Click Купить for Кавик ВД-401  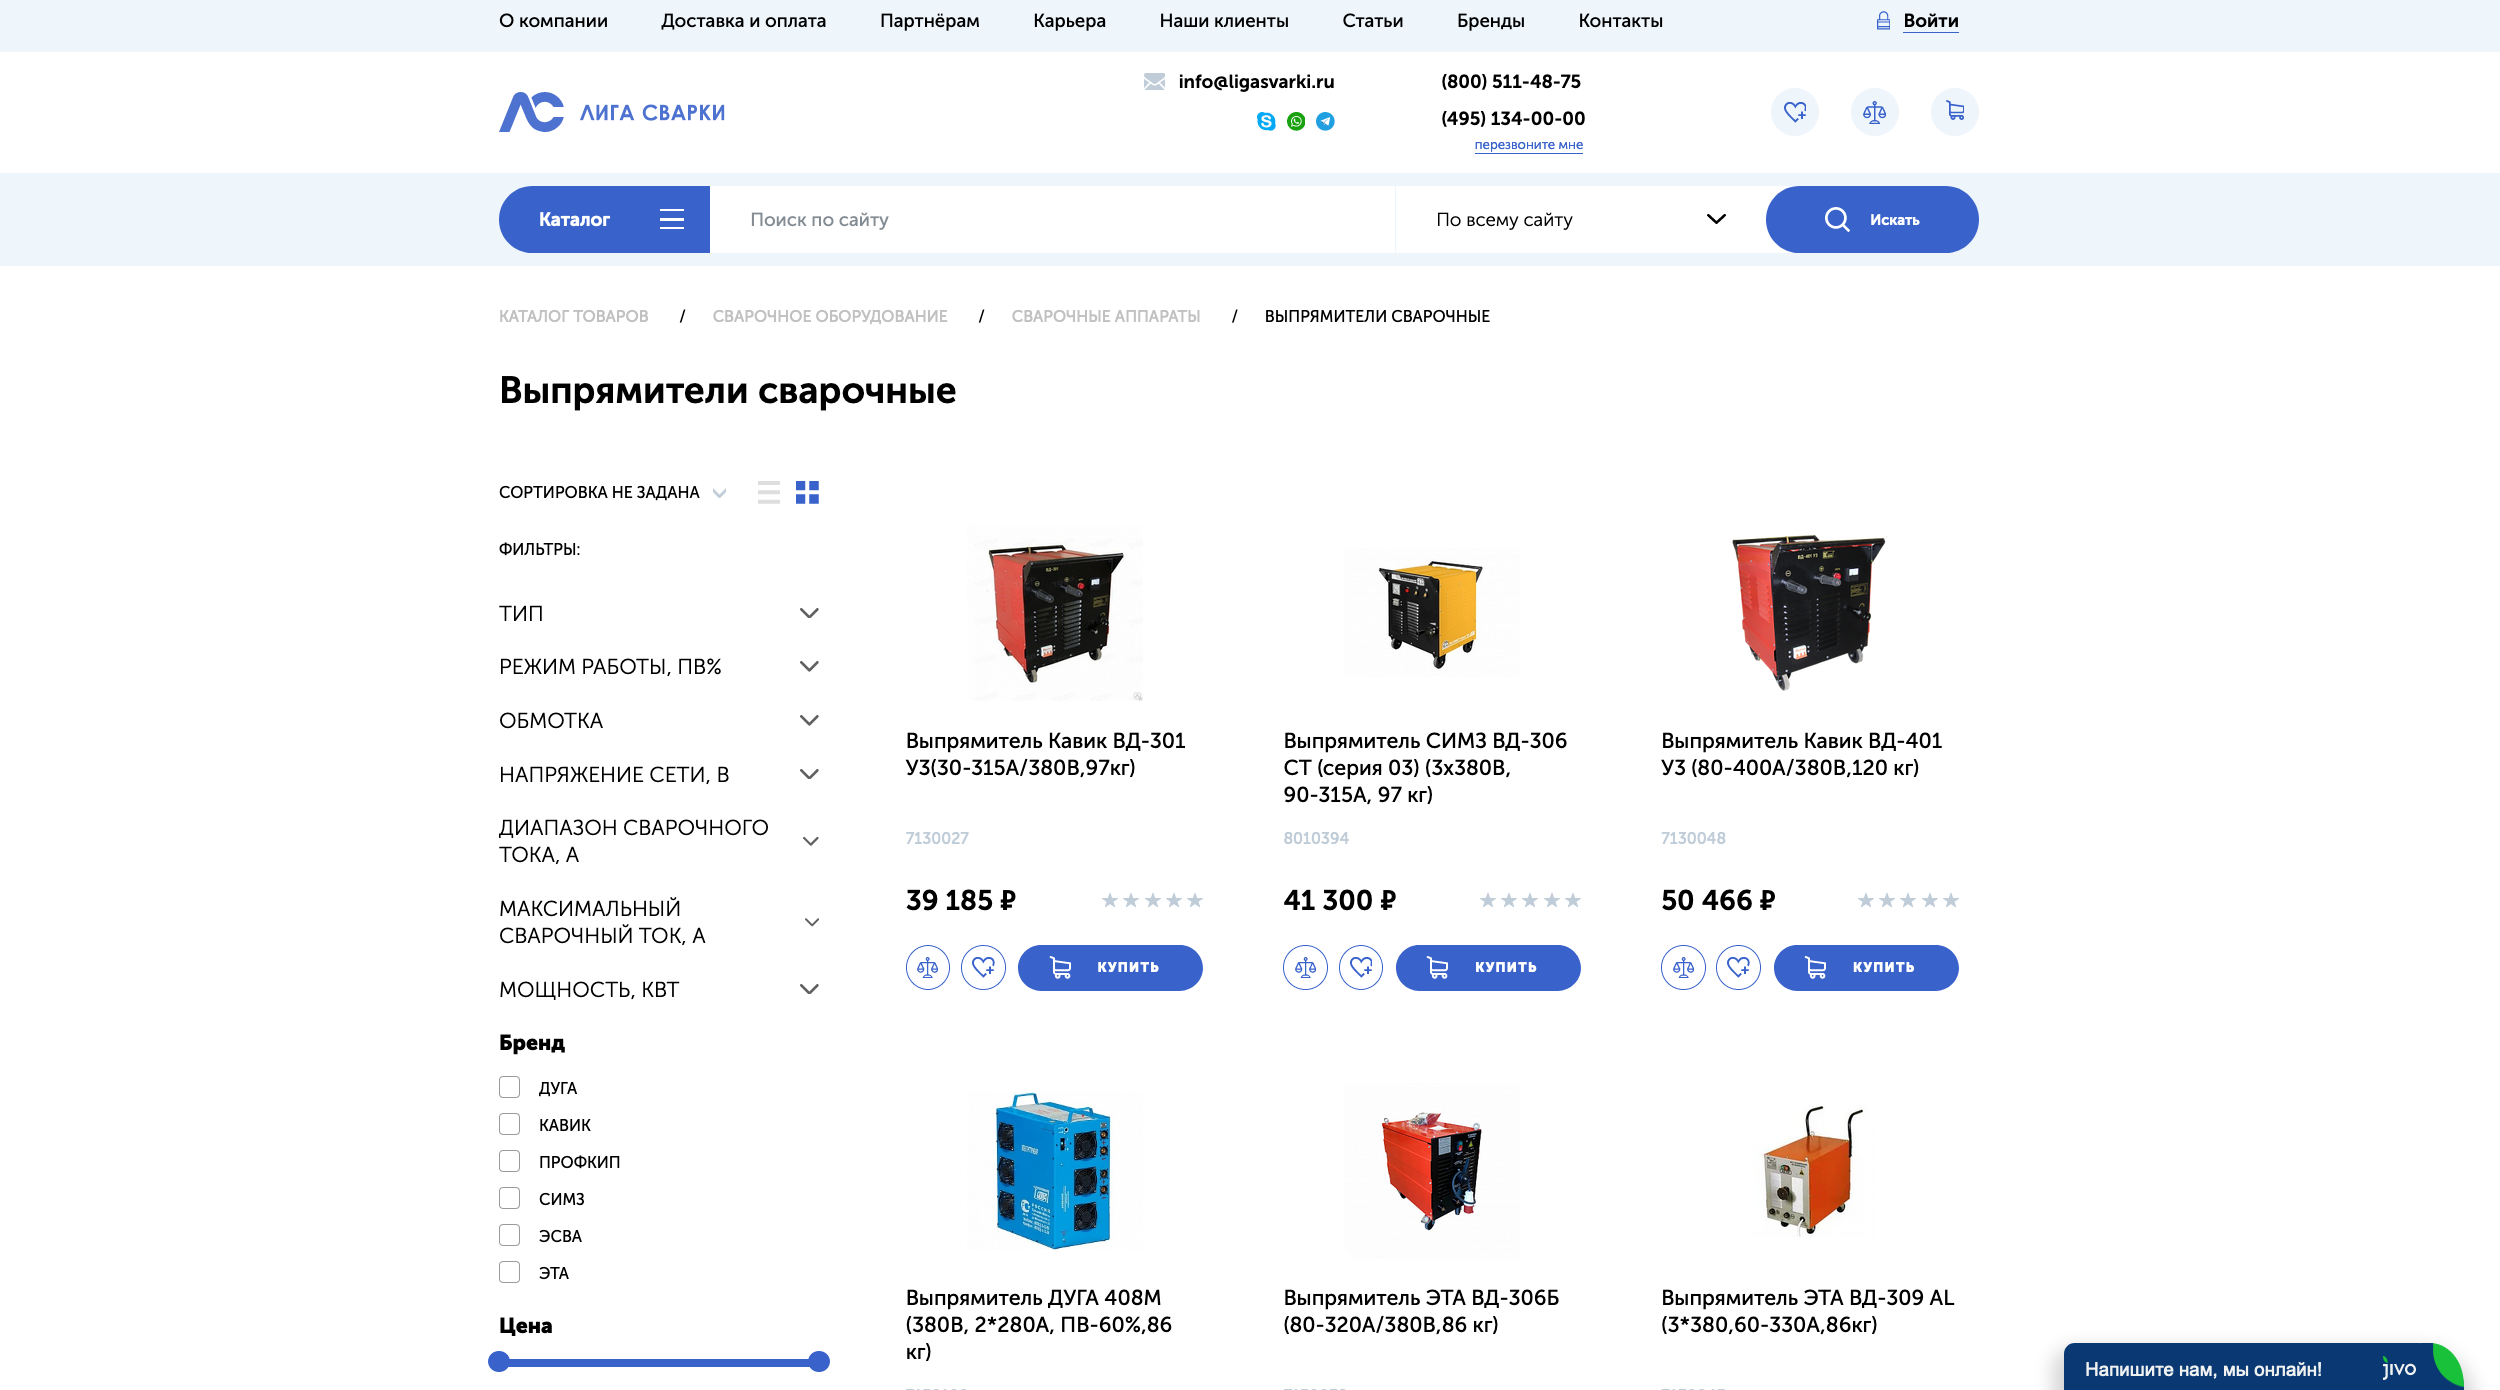point(1866,967)
